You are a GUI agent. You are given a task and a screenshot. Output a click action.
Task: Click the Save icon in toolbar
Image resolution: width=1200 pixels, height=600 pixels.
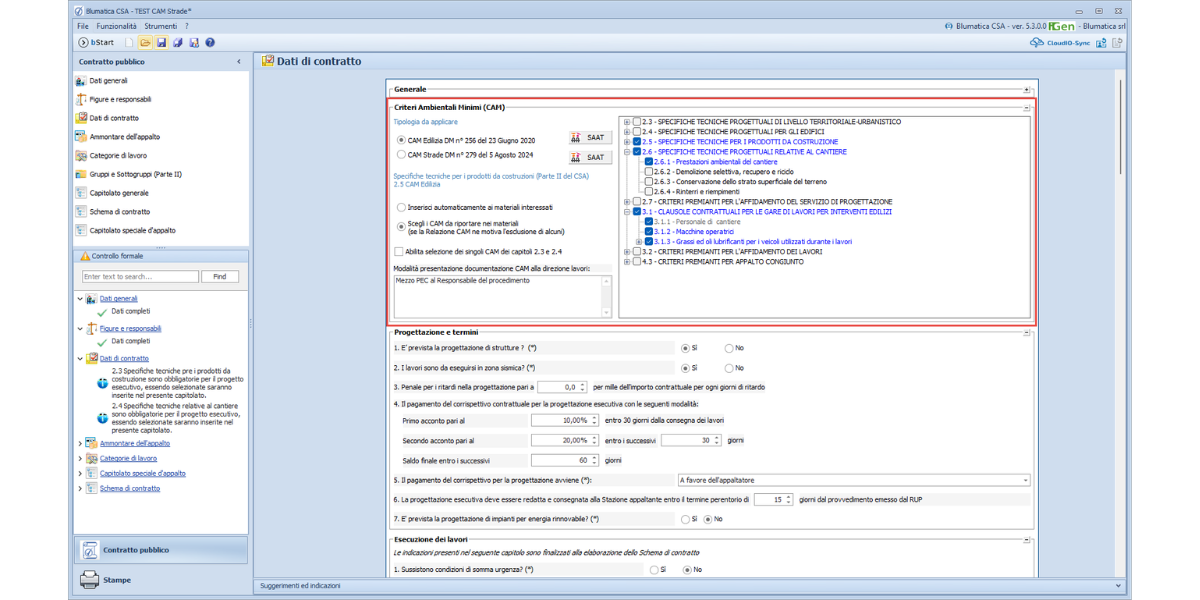[x=162, y=43]
